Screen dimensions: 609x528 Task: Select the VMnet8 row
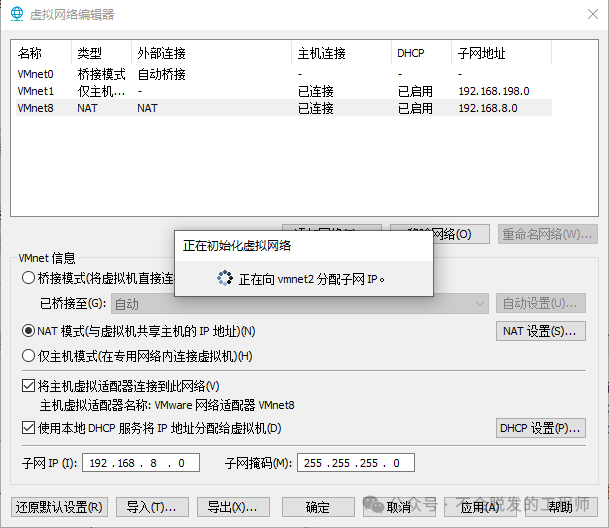coord(284,108)
